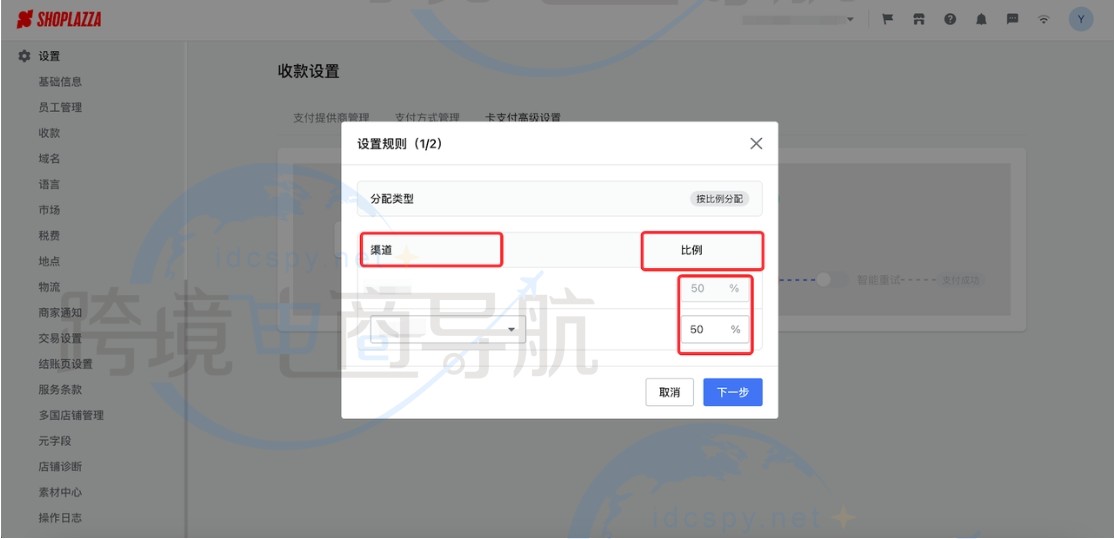This screenshot has width=1115, height=539.
Task: Click the 设置规则 (1/2) dialog title
Action: pos(400,144)
